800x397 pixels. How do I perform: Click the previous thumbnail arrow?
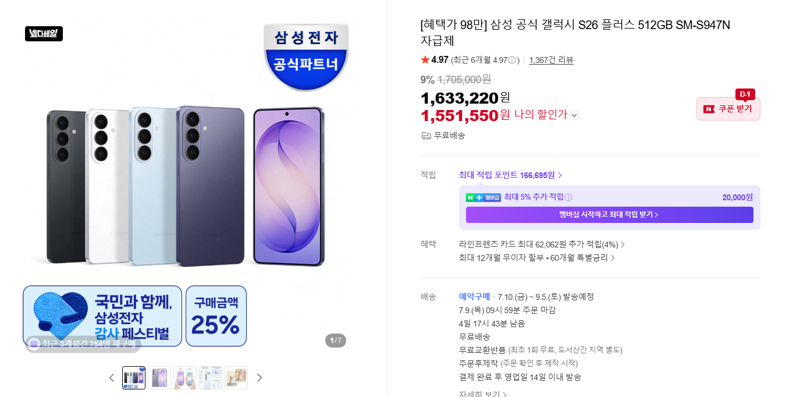tap(112, 378)
